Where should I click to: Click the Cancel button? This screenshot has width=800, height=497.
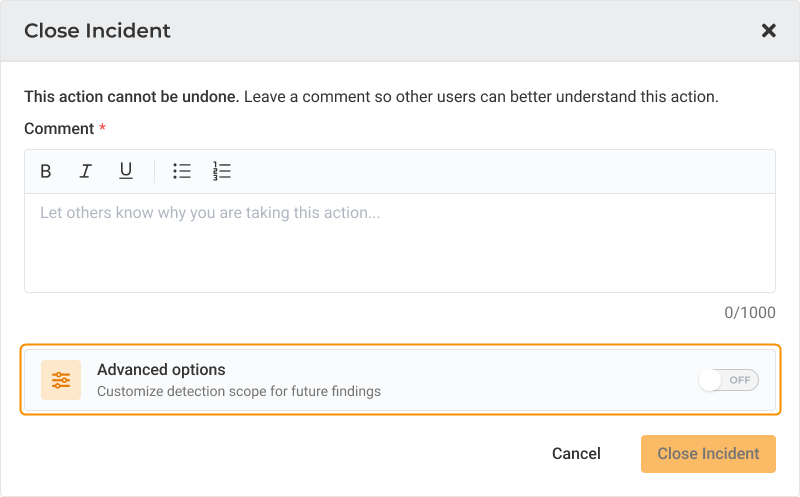576,454
